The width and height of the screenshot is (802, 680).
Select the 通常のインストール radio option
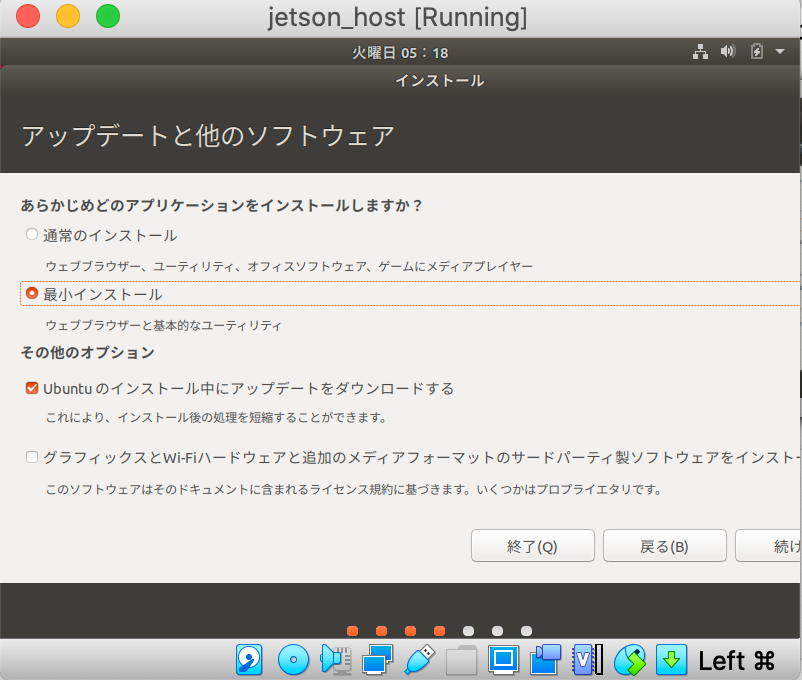point(32,235)
